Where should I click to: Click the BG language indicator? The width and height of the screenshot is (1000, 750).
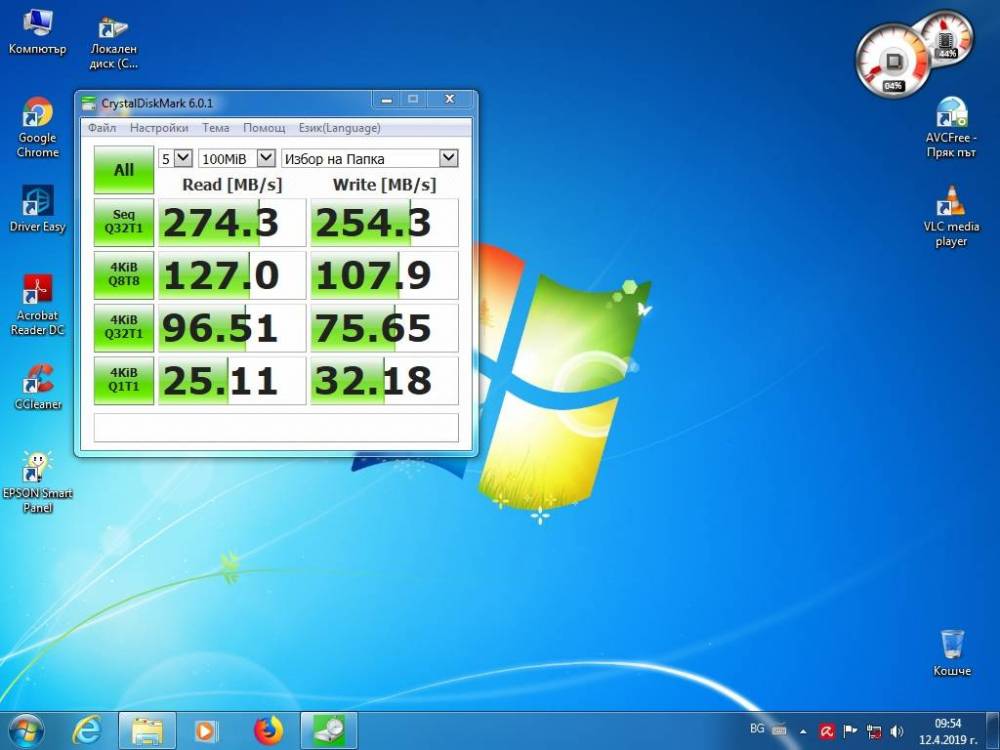click(x=757, y=728)
